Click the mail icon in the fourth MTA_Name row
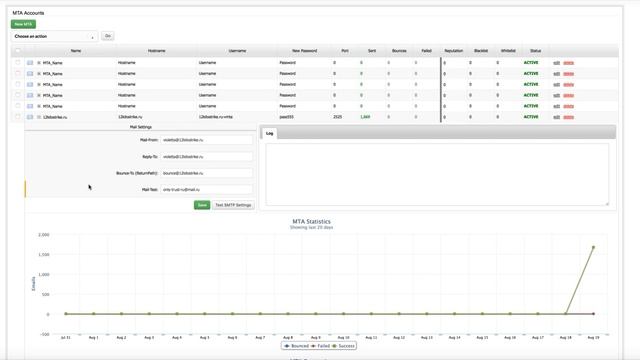This screenshot has width=640, height=360. click(30, 96)
